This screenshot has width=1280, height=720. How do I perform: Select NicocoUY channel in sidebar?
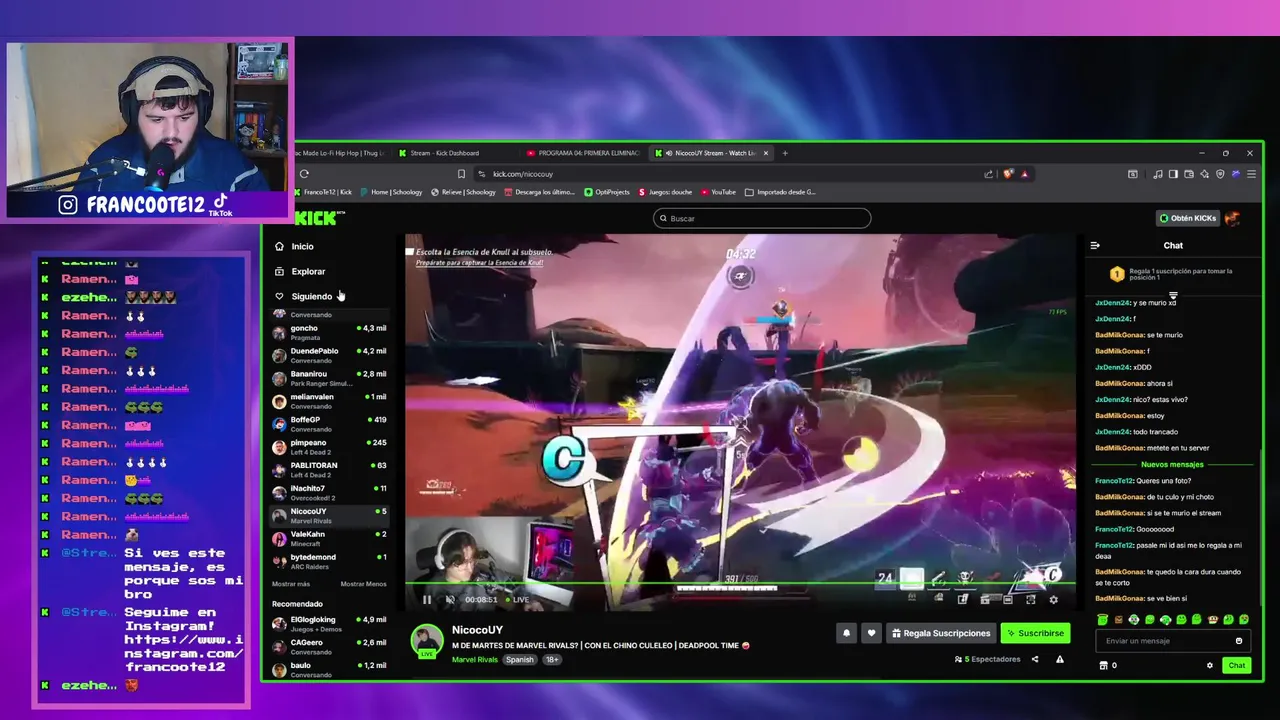(x=329, y=516)
